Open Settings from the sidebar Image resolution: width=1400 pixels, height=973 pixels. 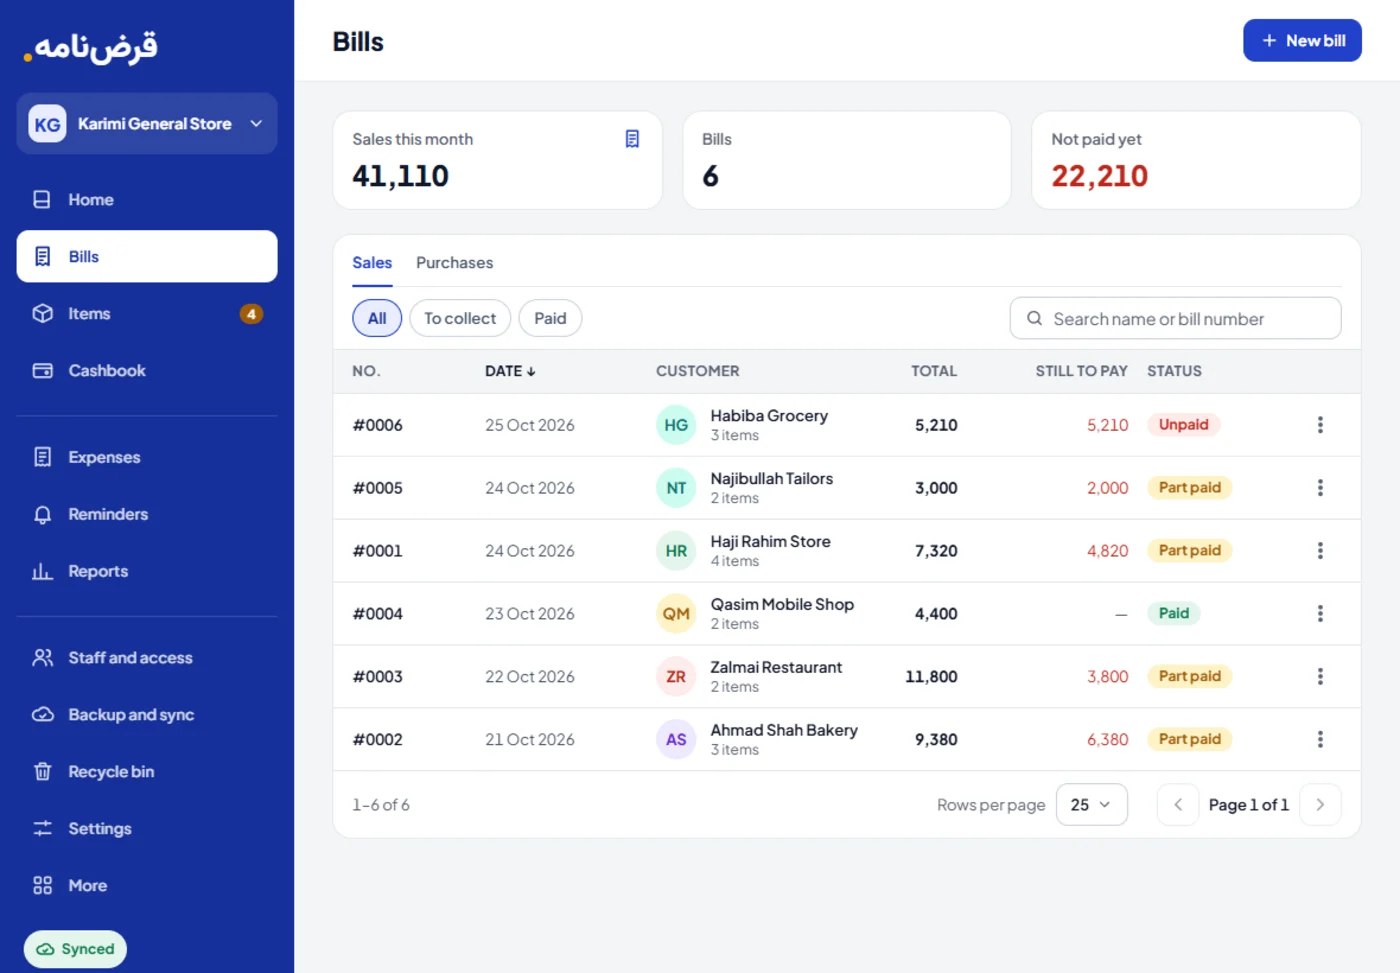tap(147, 829)
